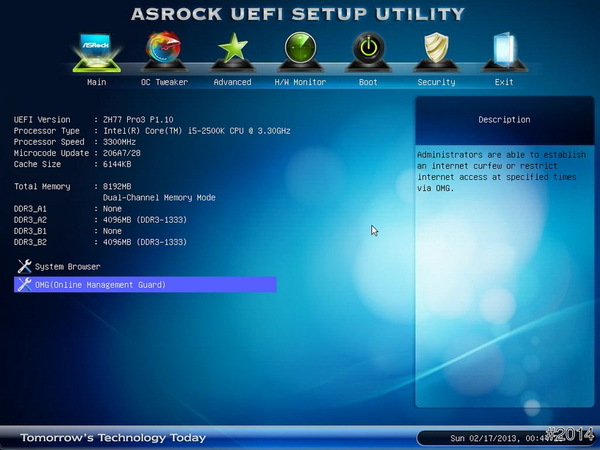Image resolution: width=600 pixels, height=450 pixels.
Task: Click the Cache Size label
Action: pos(37,164)
